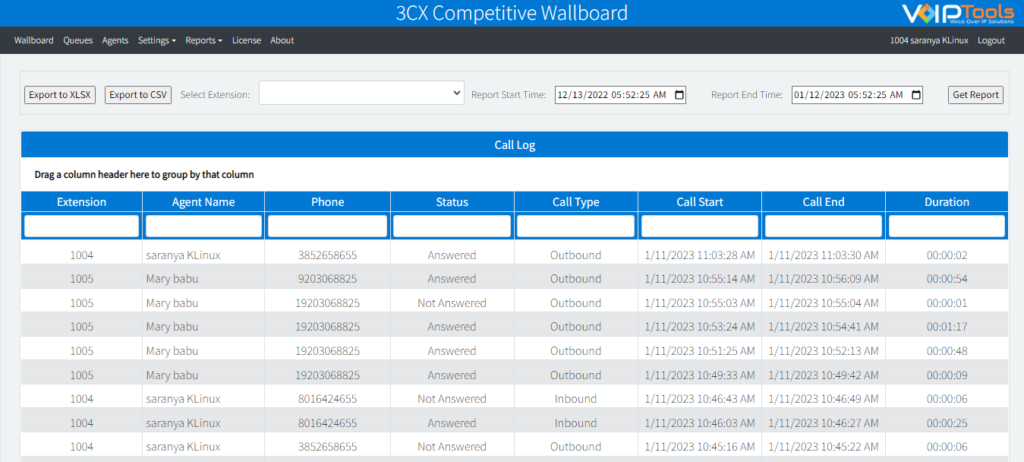Click Export to CSV button
Image resolution: width=1024 pixels, height=462 pixels.
[138, 95]
